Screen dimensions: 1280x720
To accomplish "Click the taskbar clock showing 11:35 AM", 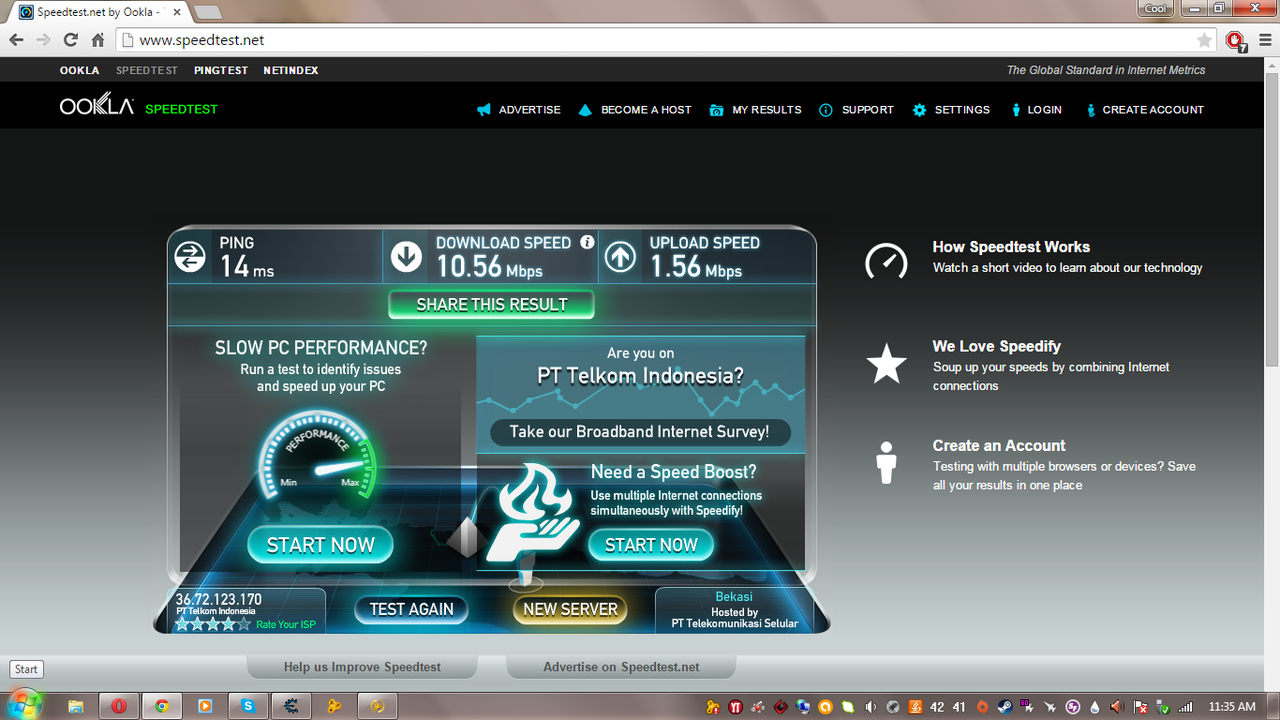I will tap(1232, 707).
